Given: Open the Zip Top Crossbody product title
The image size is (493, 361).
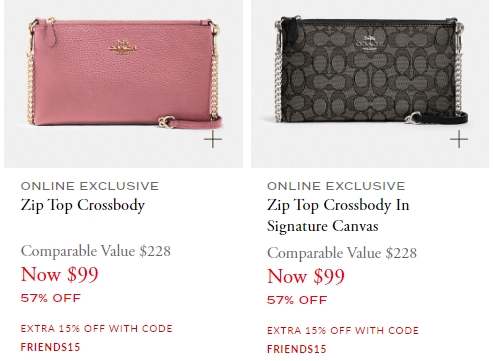Looking at the screenshot, I should pos(83,205).
